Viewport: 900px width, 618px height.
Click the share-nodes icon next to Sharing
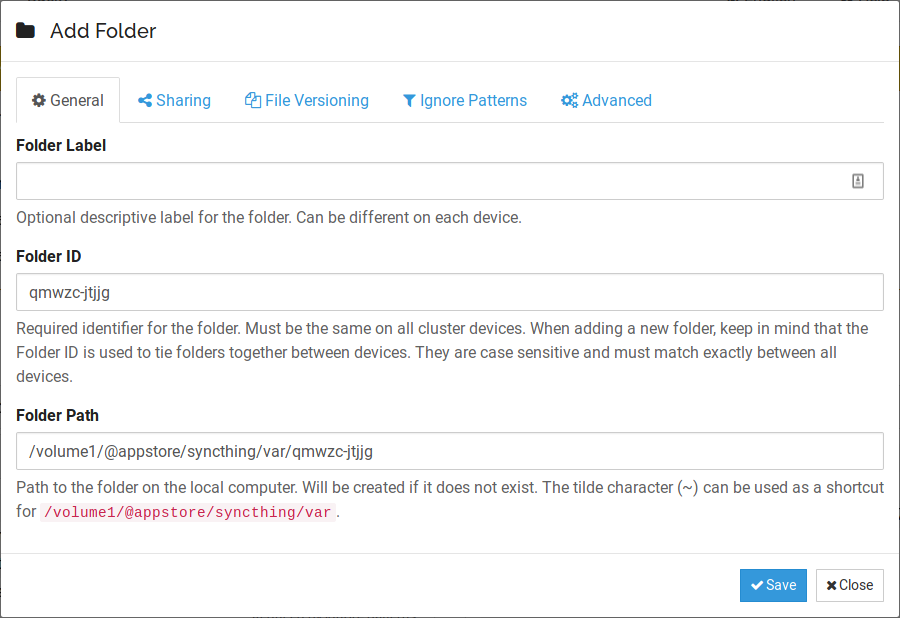point(145,100)
